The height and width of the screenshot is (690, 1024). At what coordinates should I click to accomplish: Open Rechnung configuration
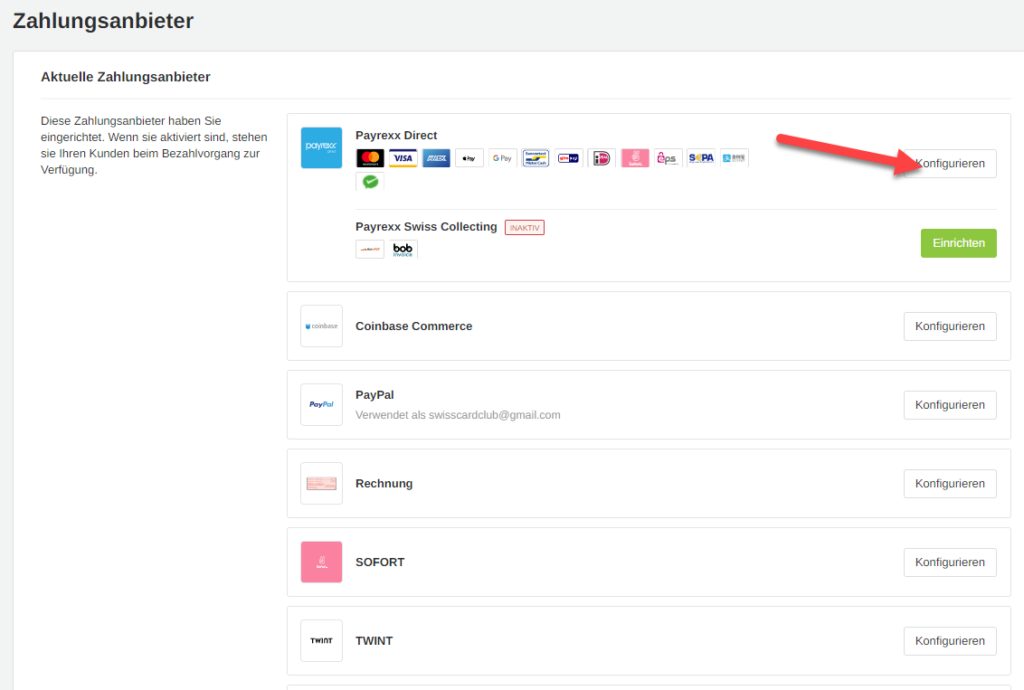(949, 483)
